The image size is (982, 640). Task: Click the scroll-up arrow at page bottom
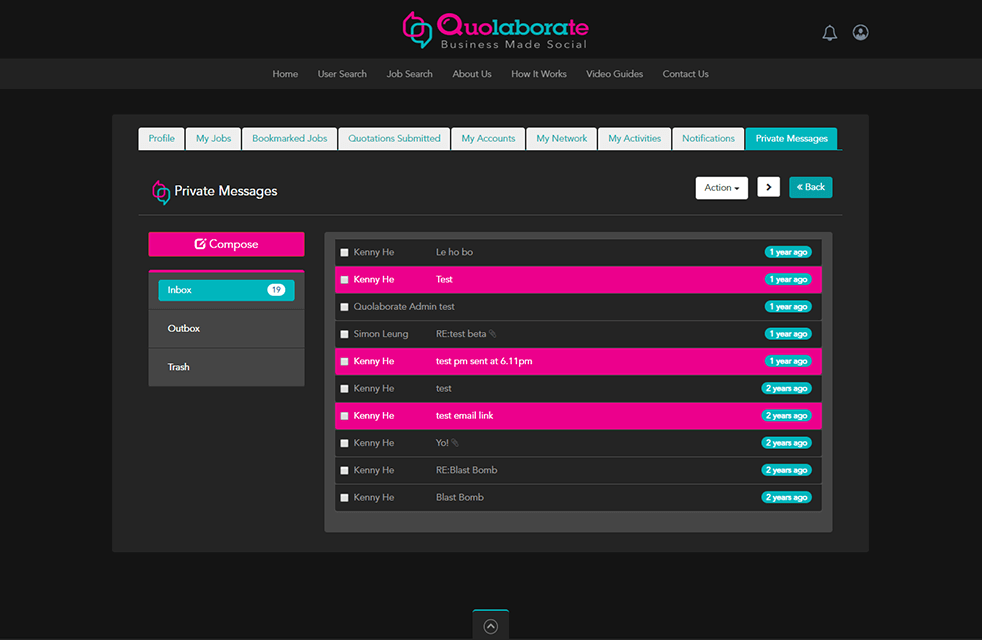pos(490,626)
